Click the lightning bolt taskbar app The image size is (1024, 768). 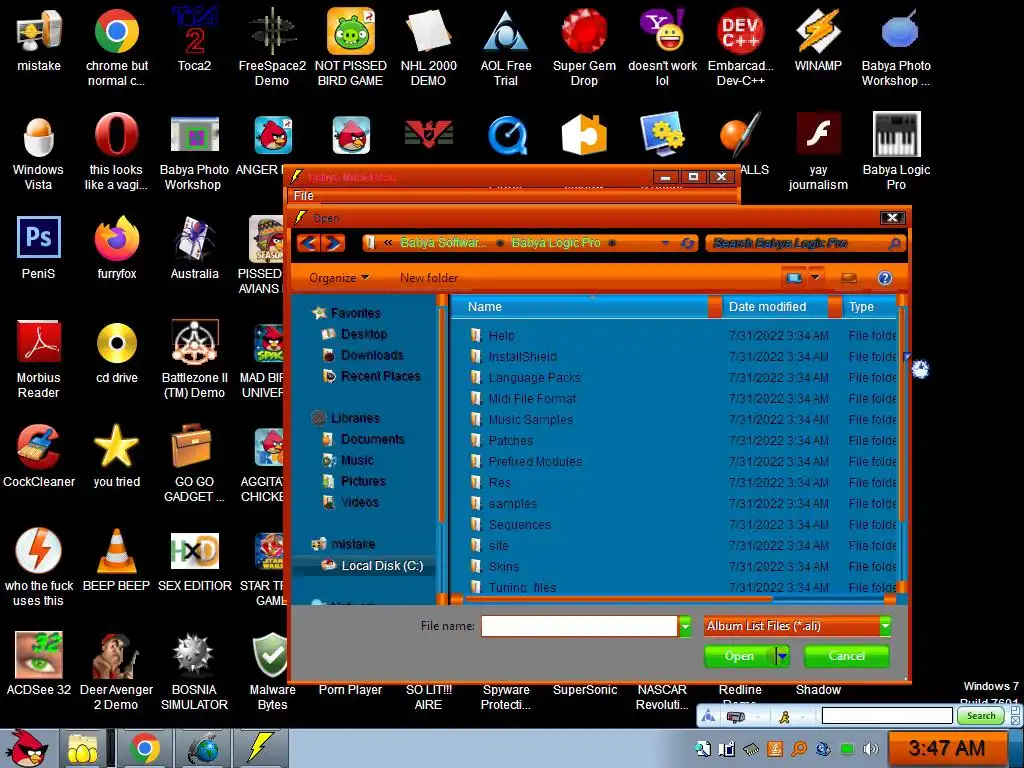[260, 748]
